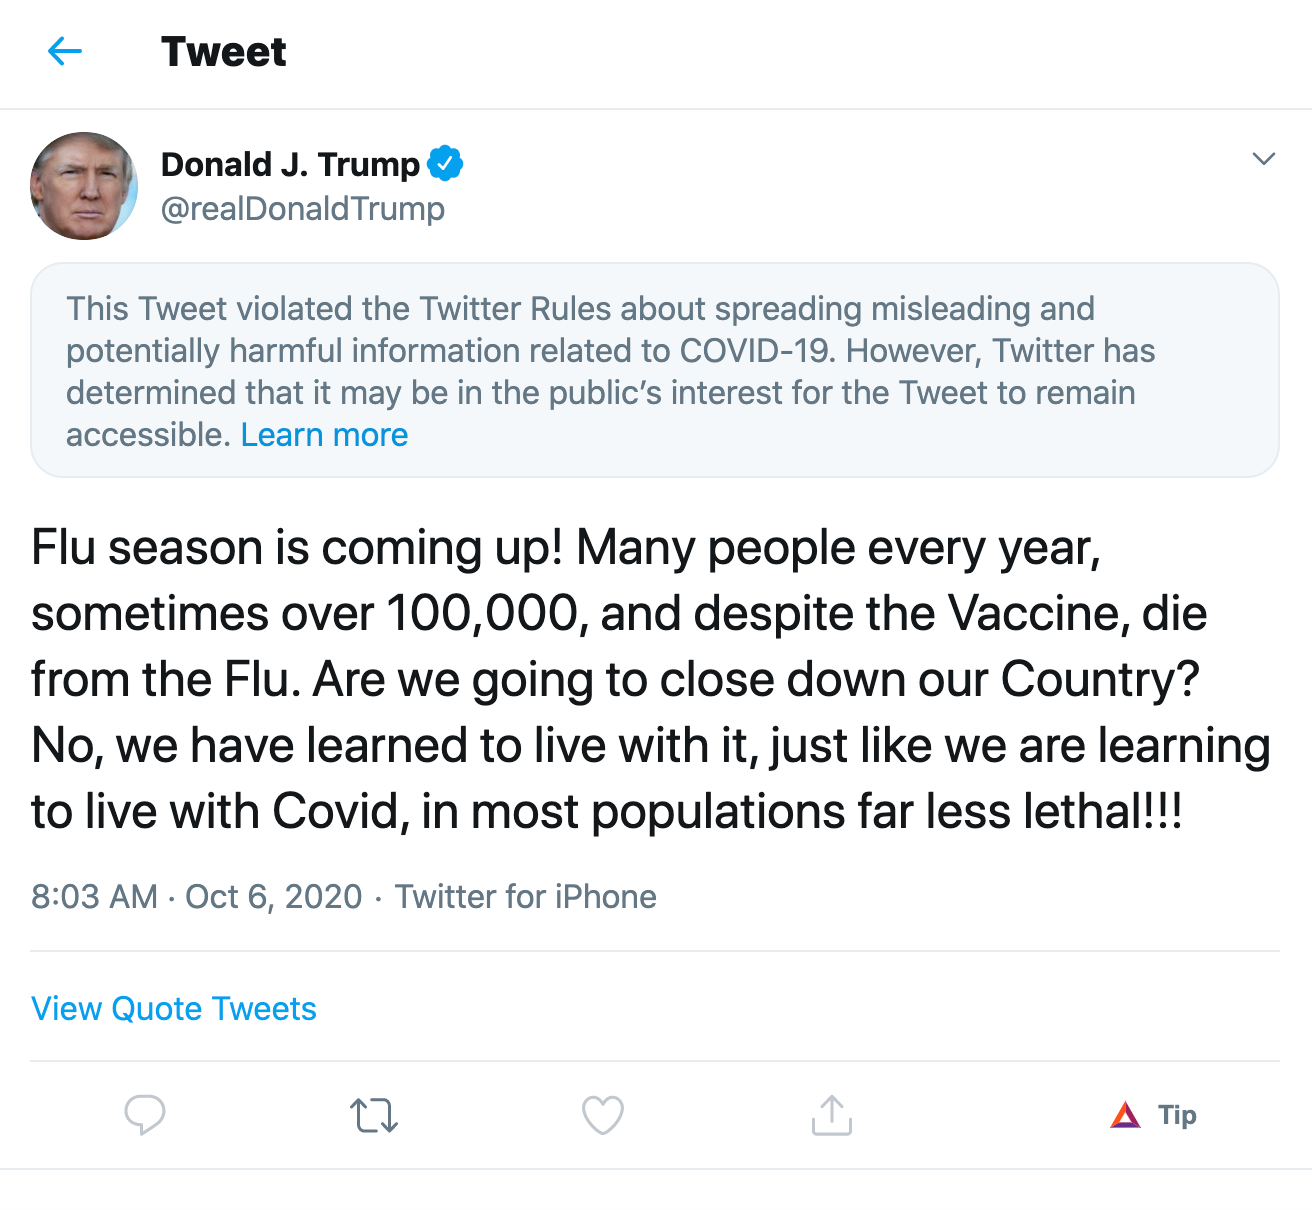Check the blue verified badge
The width and height of the screenshot is (1312, 1210).
(x=445, y=163)
